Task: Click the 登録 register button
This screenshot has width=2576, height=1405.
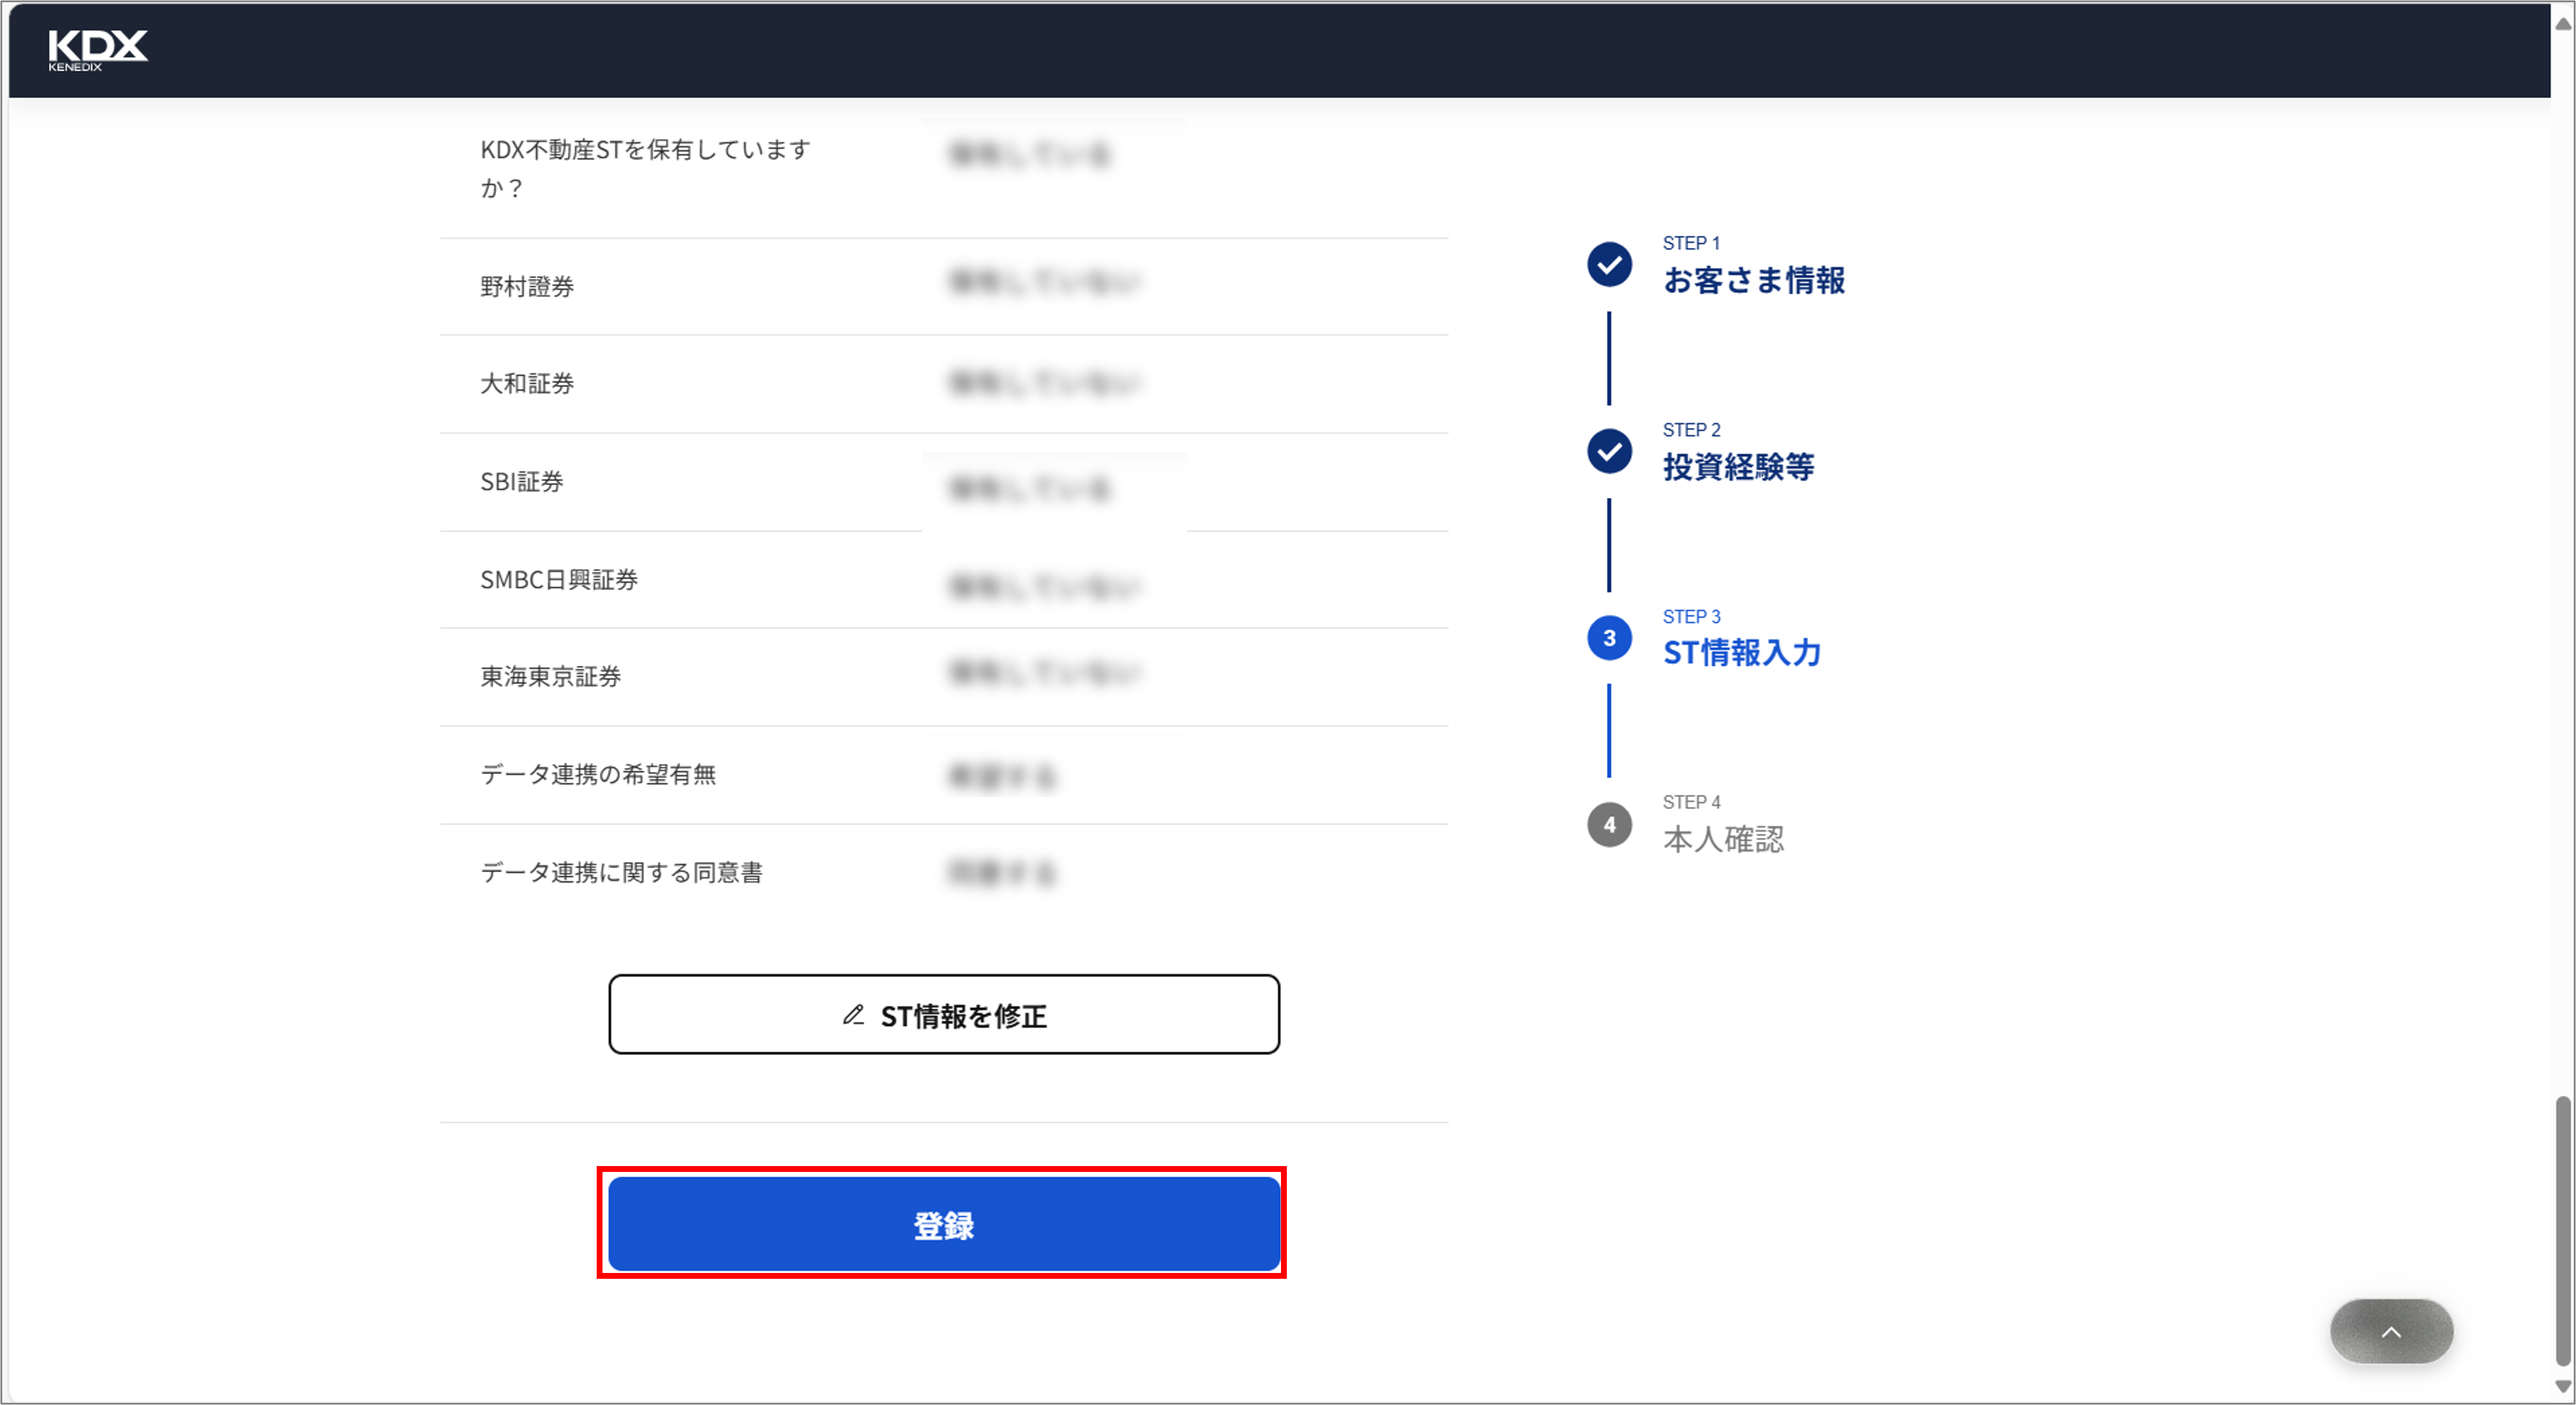Action: click(x=943, y=1224)
